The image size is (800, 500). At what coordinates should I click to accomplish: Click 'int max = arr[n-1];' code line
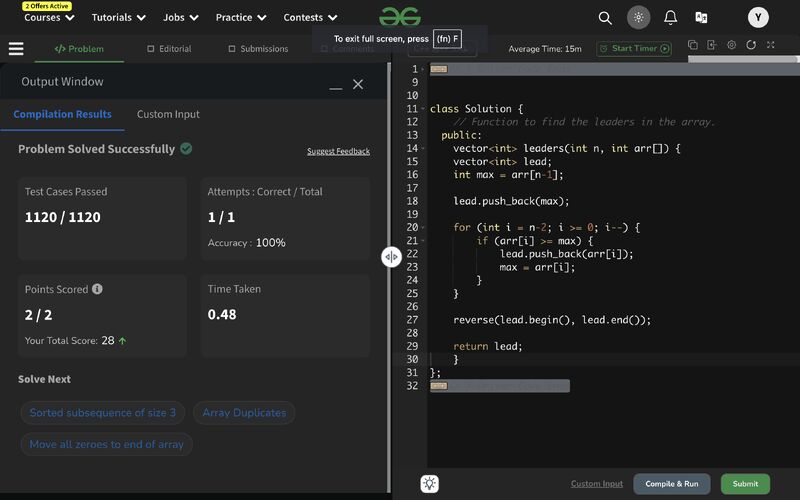point(508,174)
